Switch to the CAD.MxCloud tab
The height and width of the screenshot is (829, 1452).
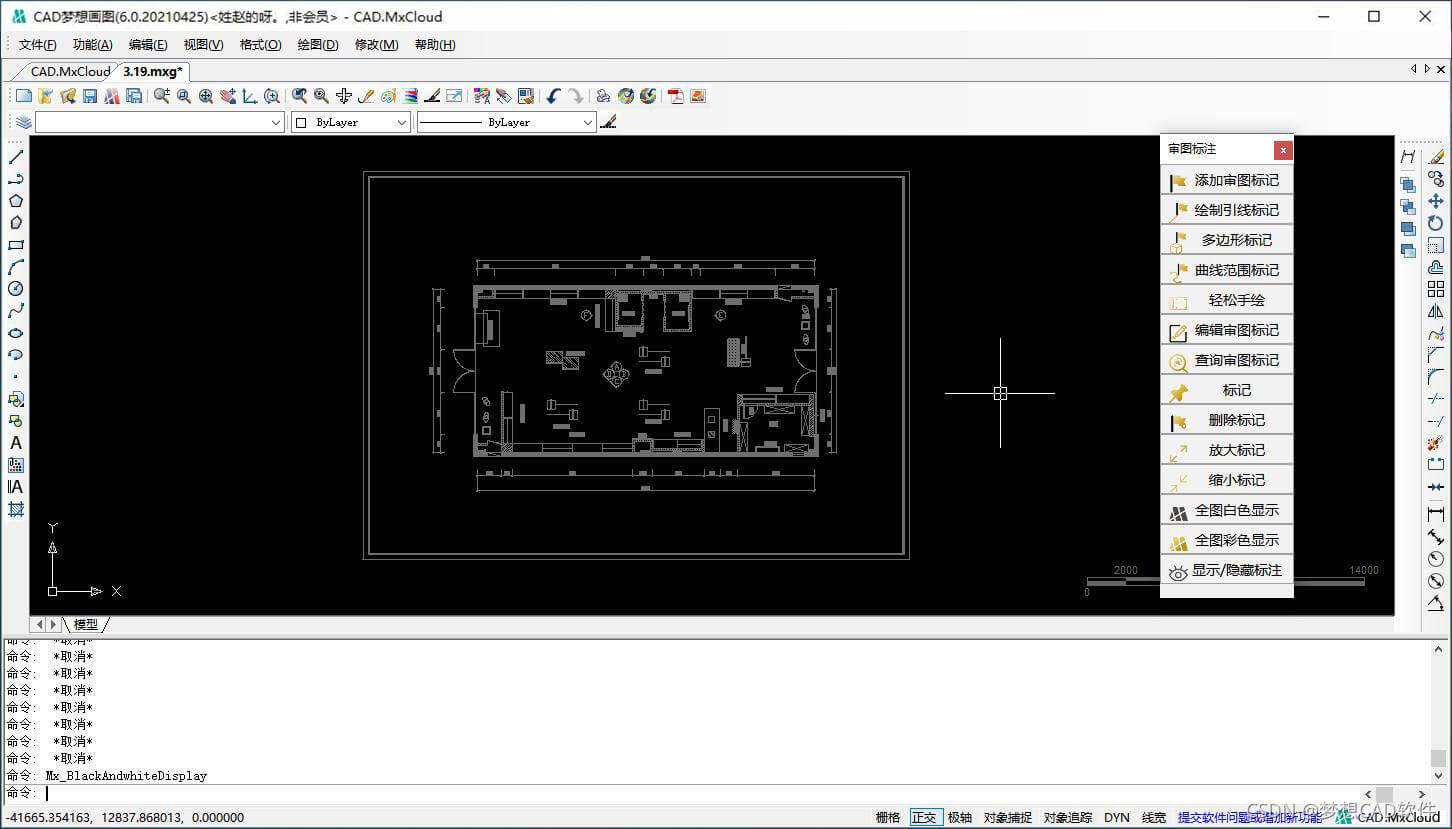[70, 71]
